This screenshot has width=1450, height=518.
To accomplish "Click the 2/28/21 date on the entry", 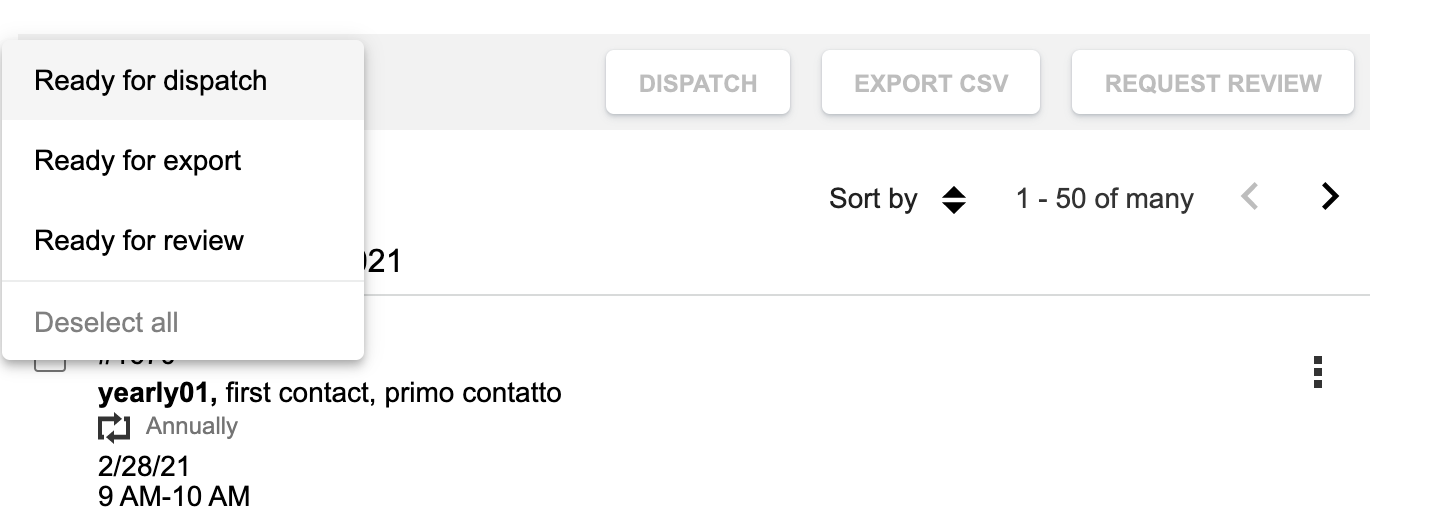I will pos(144,466).
